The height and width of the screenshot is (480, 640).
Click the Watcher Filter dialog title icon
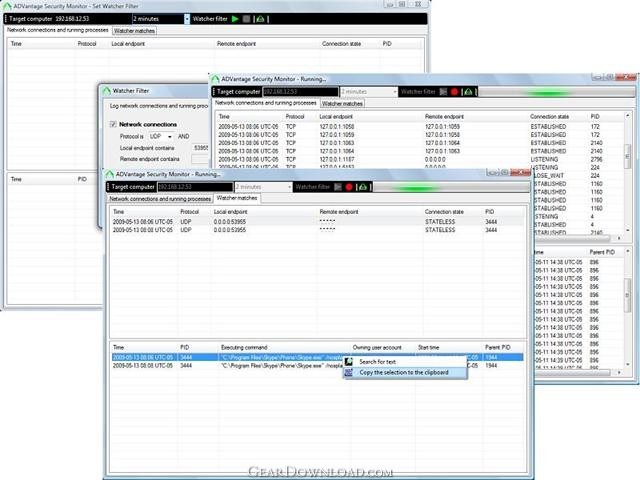click(107, 91)
